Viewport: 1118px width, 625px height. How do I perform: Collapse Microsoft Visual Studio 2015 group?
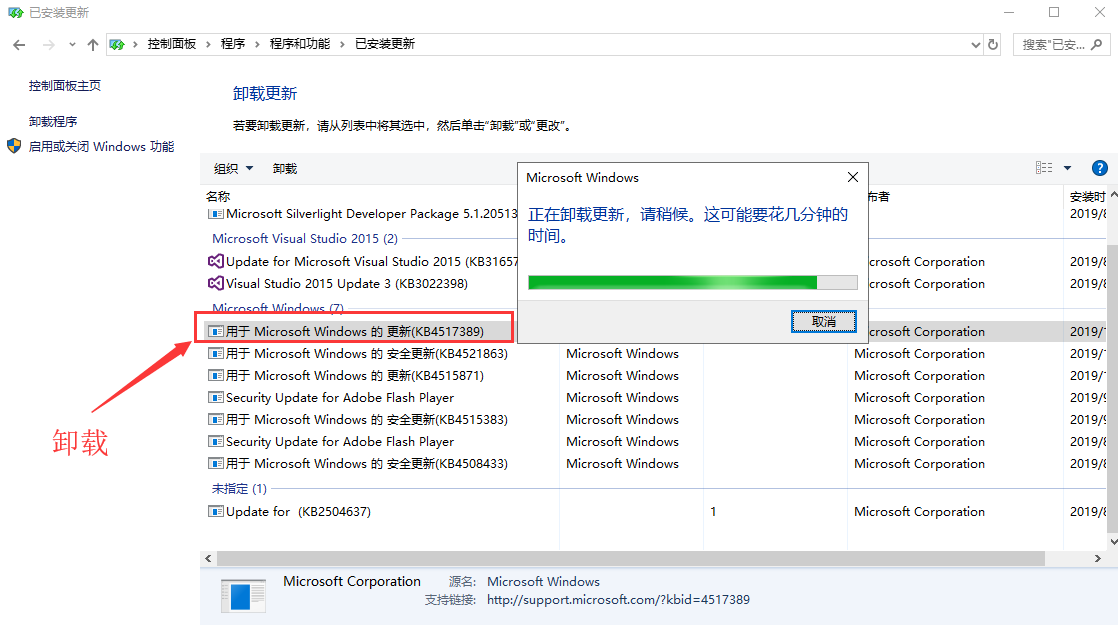304,239
